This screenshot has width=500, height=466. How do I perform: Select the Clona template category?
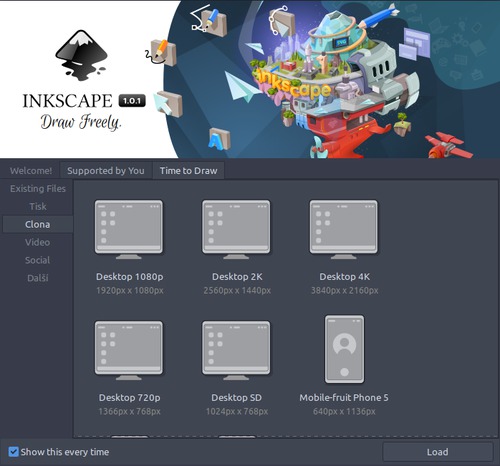38,224
